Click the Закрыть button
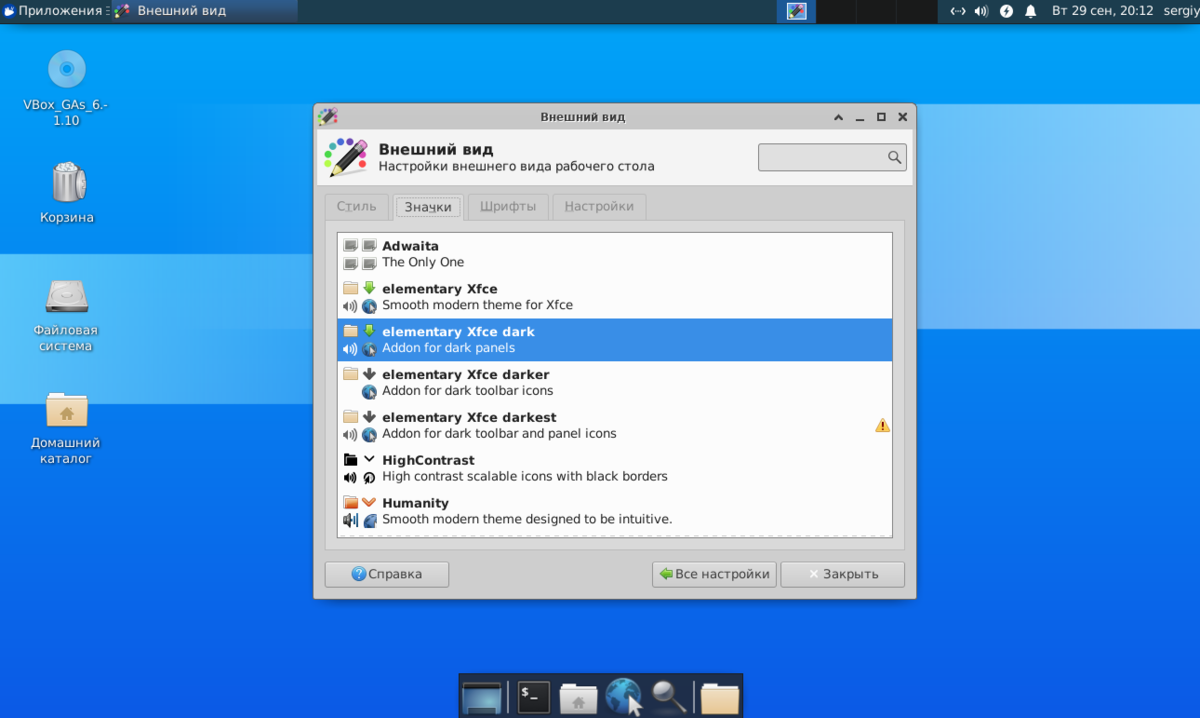The width and height of the screenshot is (1200, 718). coord(843,574)
